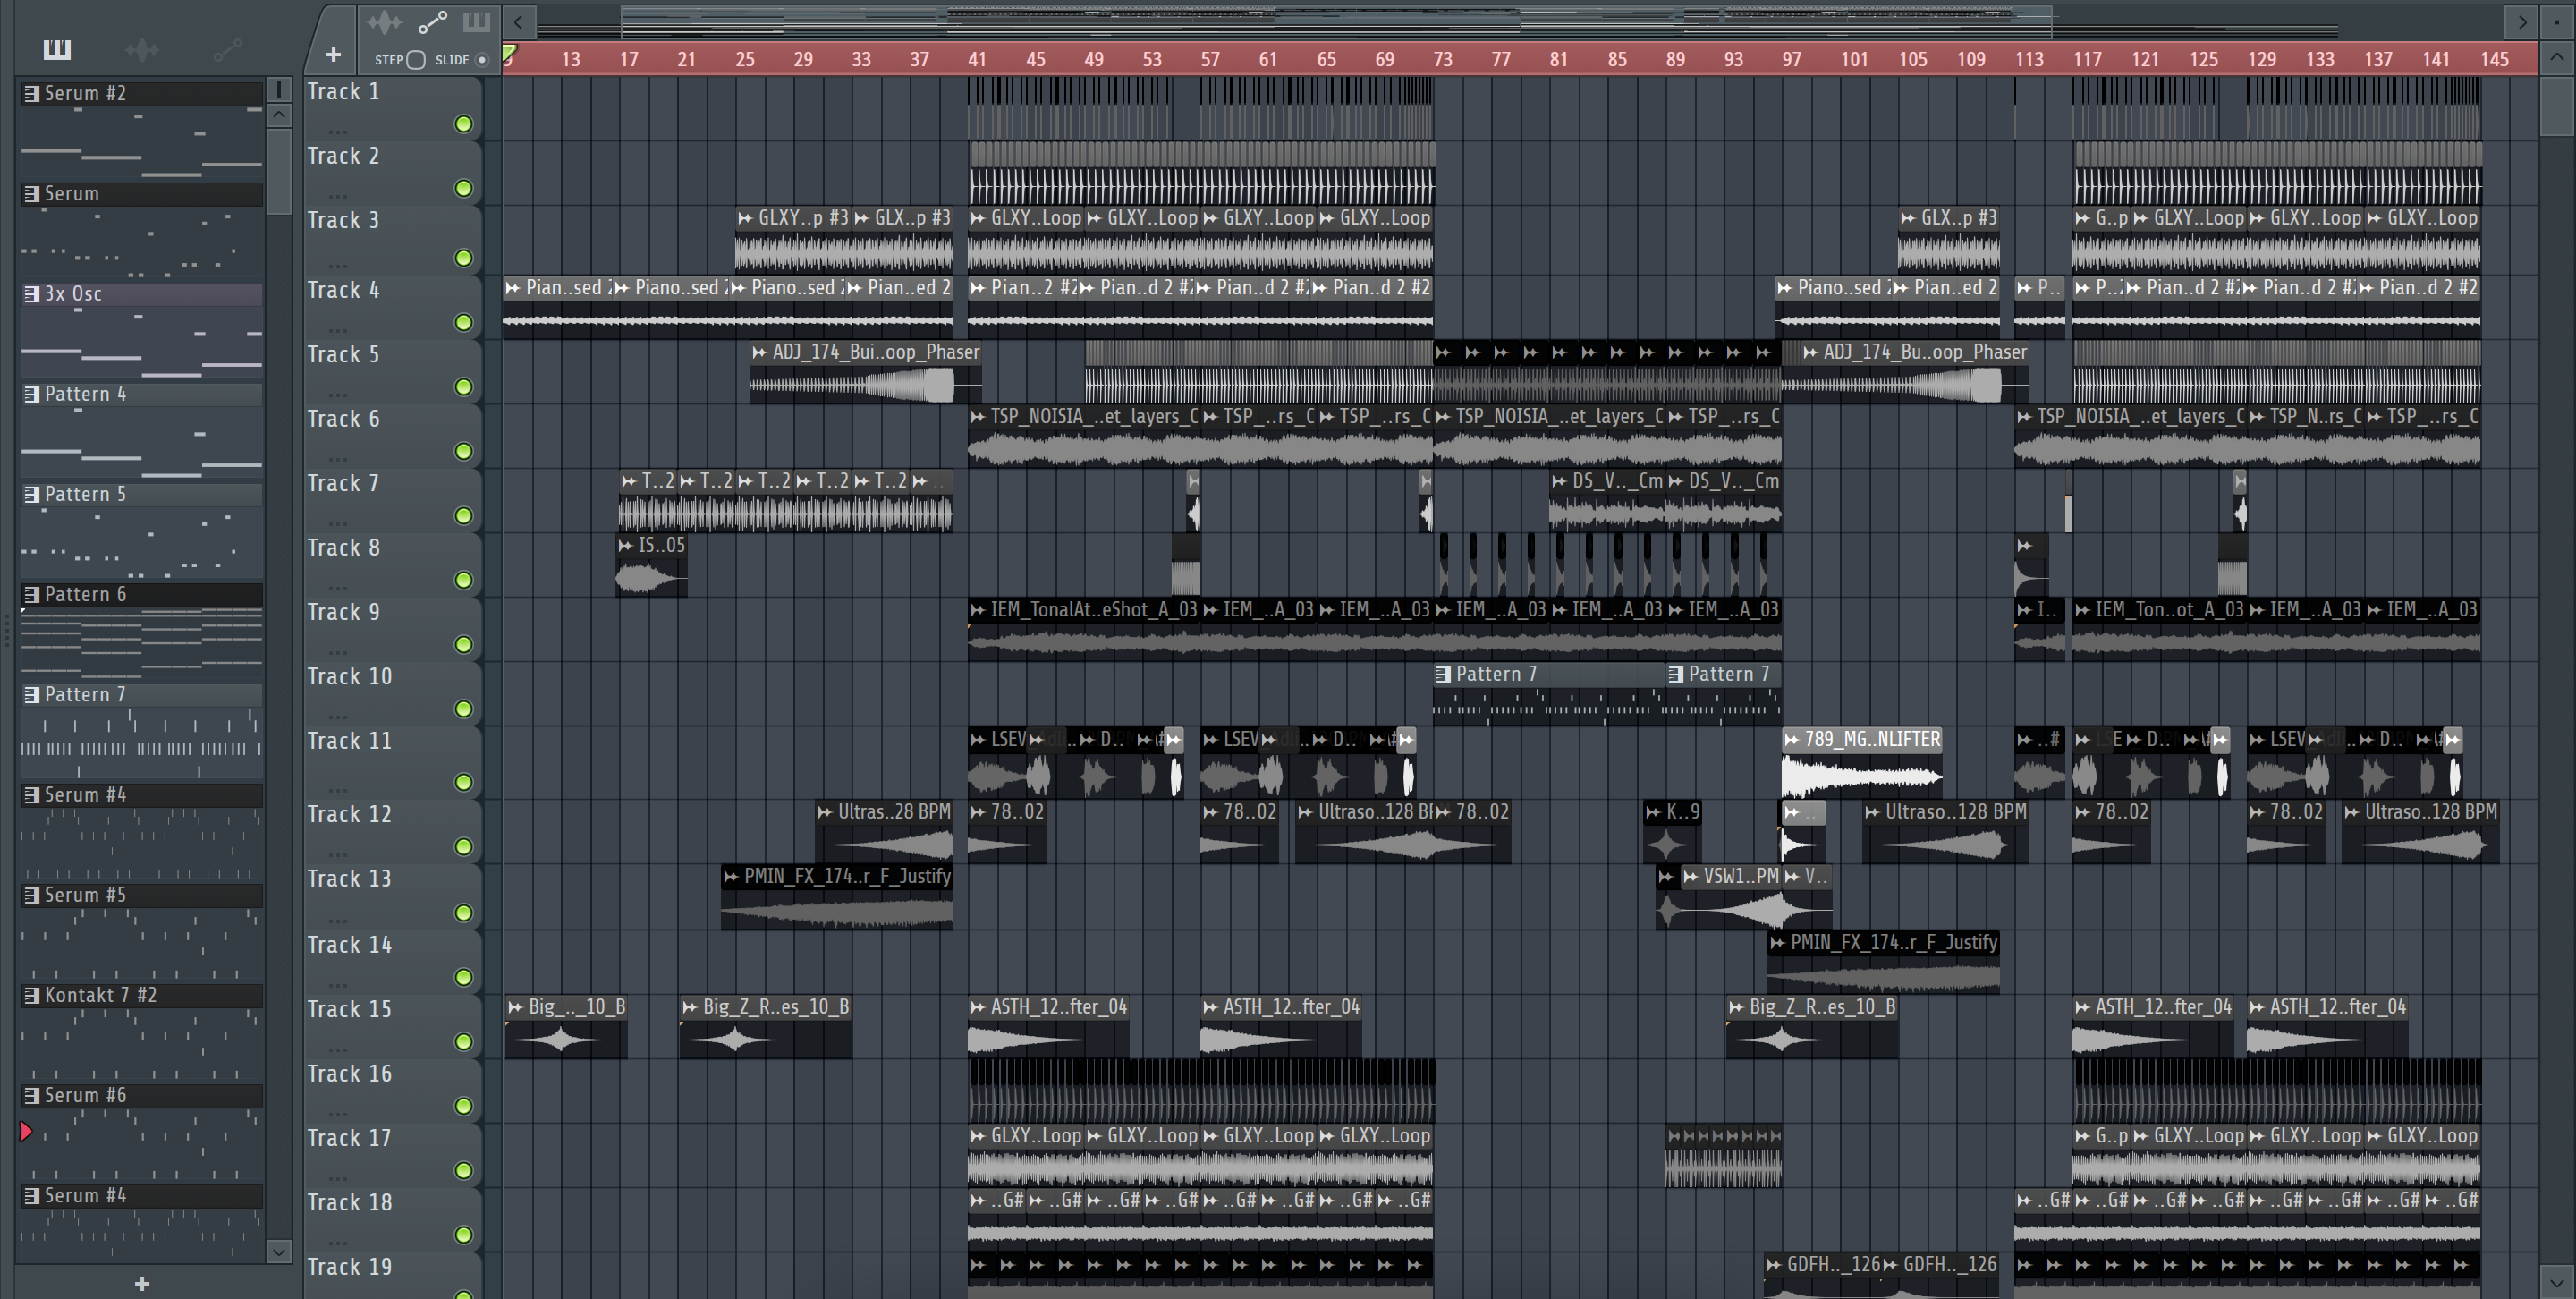Viewport: 2576px width, 1299px height.
Task: Jump to bar 97 on the timeline ruler
Action: (1791, 60)
